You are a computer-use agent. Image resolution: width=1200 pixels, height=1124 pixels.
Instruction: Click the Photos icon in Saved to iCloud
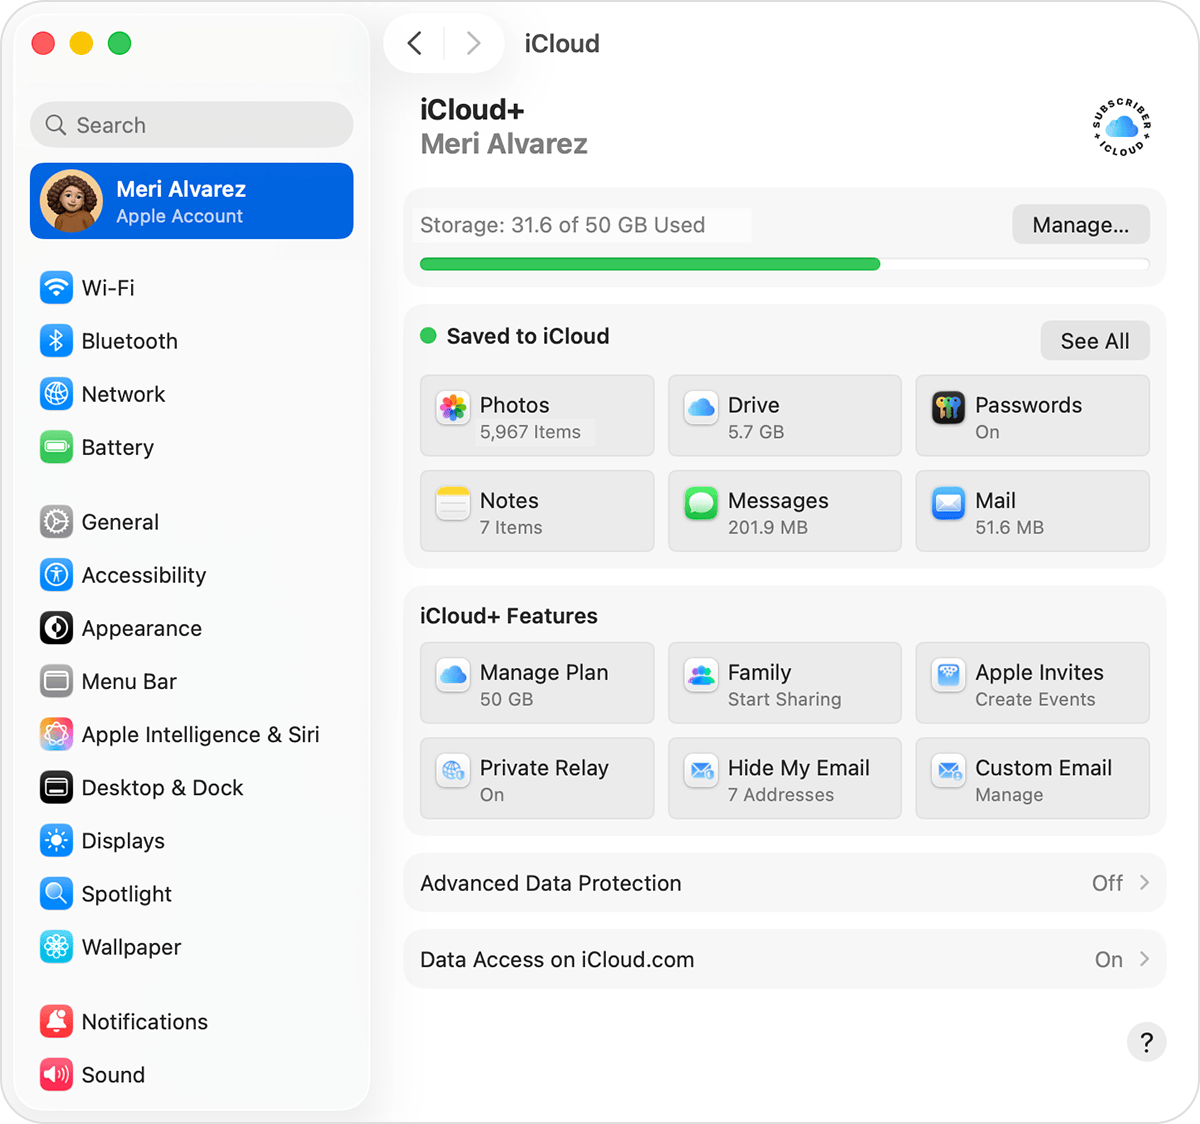452,408
